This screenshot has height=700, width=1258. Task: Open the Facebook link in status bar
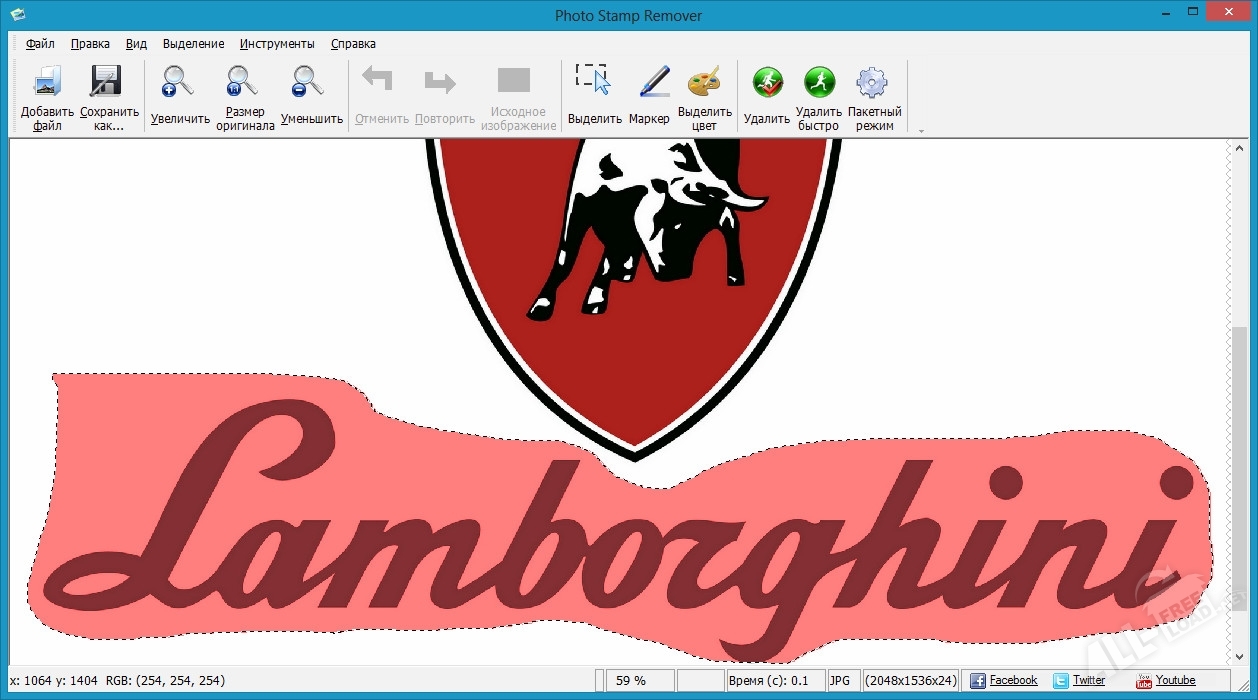click(x=1012, y=681)
